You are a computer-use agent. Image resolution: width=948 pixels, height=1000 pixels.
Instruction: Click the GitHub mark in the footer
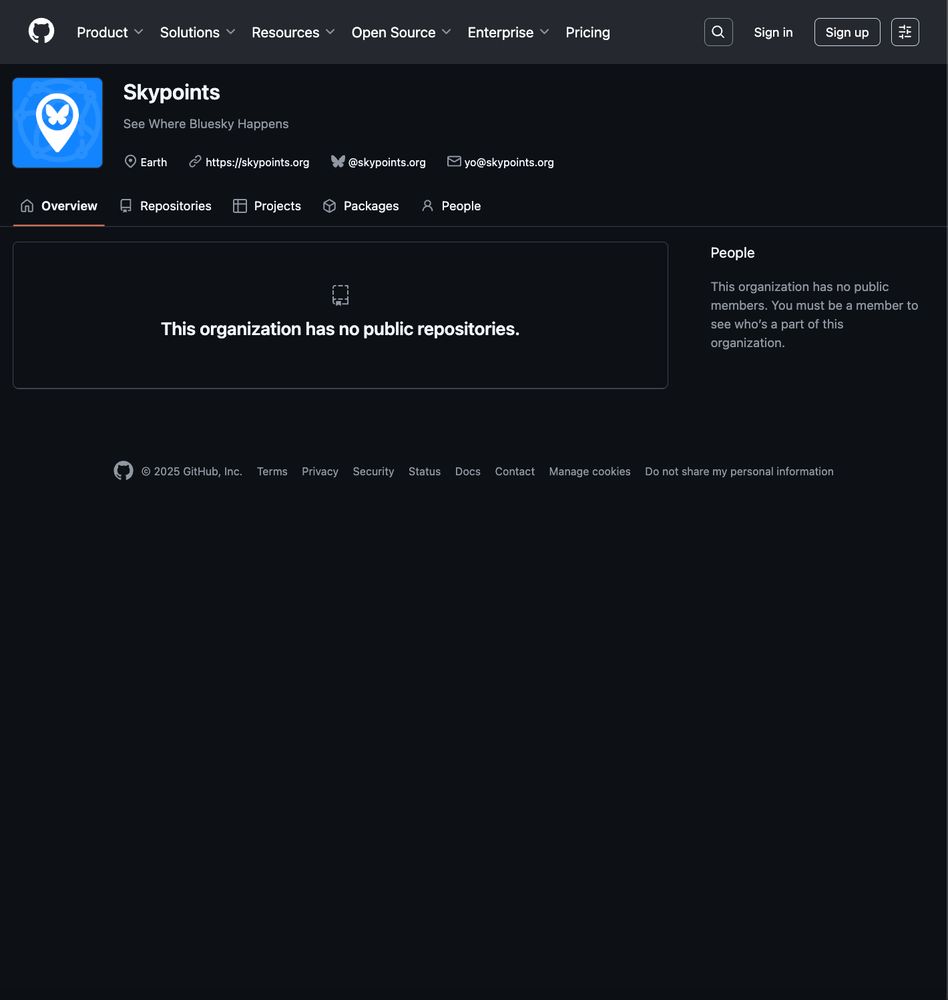[x=123, y=471]
